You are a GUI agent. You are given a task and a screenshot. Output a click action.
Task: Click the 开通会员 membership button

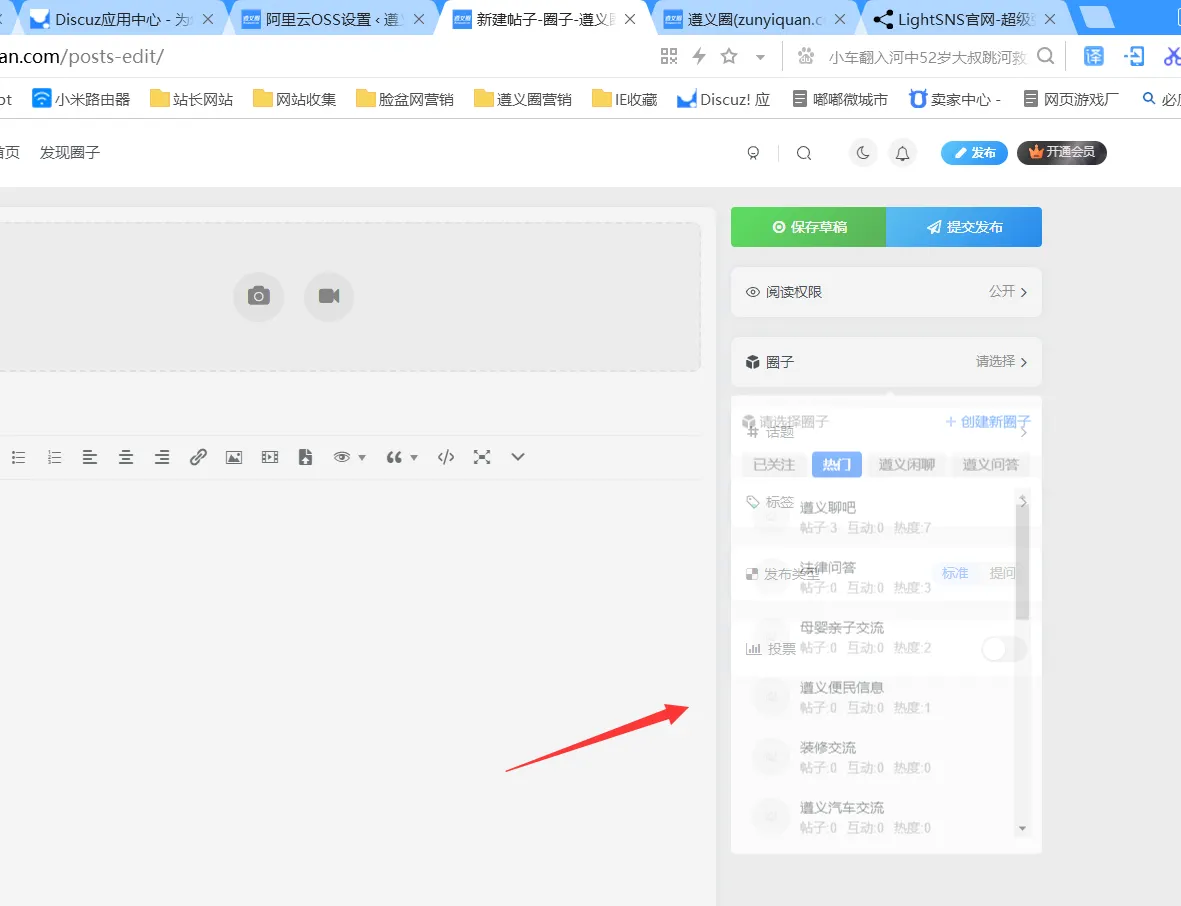[x=1062, y=152]
